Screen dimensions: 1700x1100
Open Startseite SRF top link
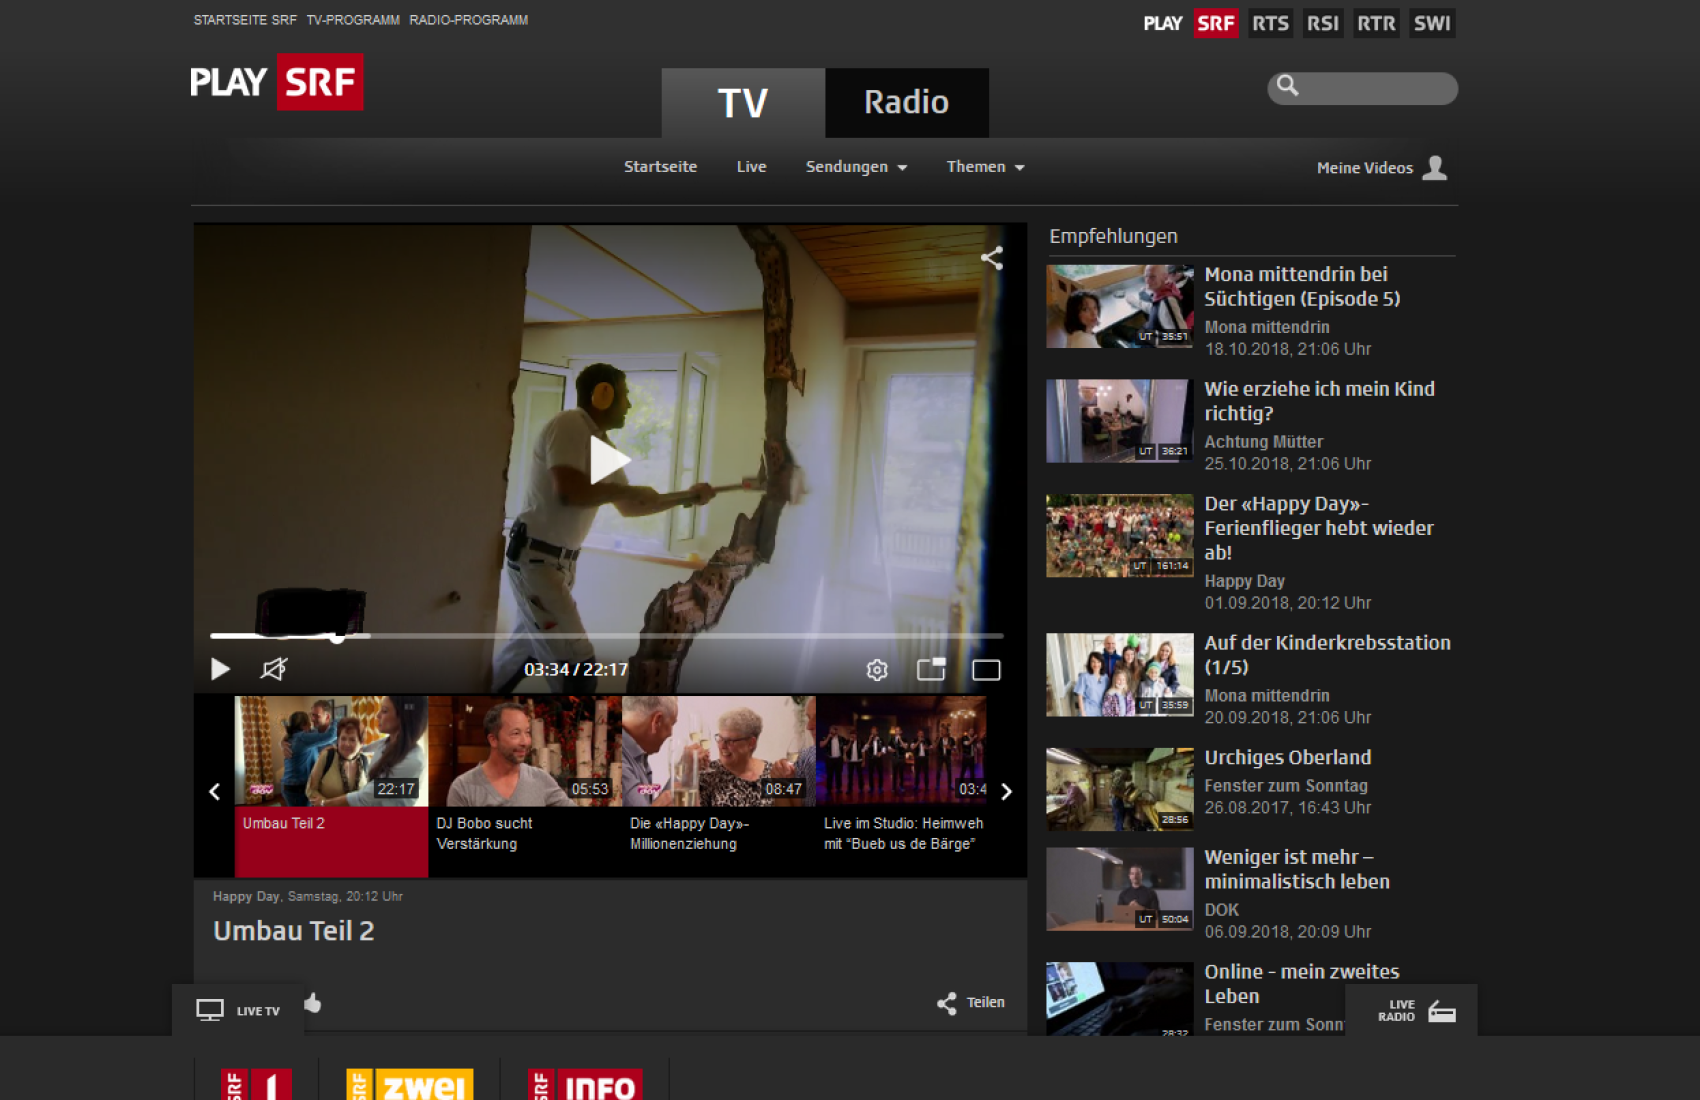coord(245,20)
